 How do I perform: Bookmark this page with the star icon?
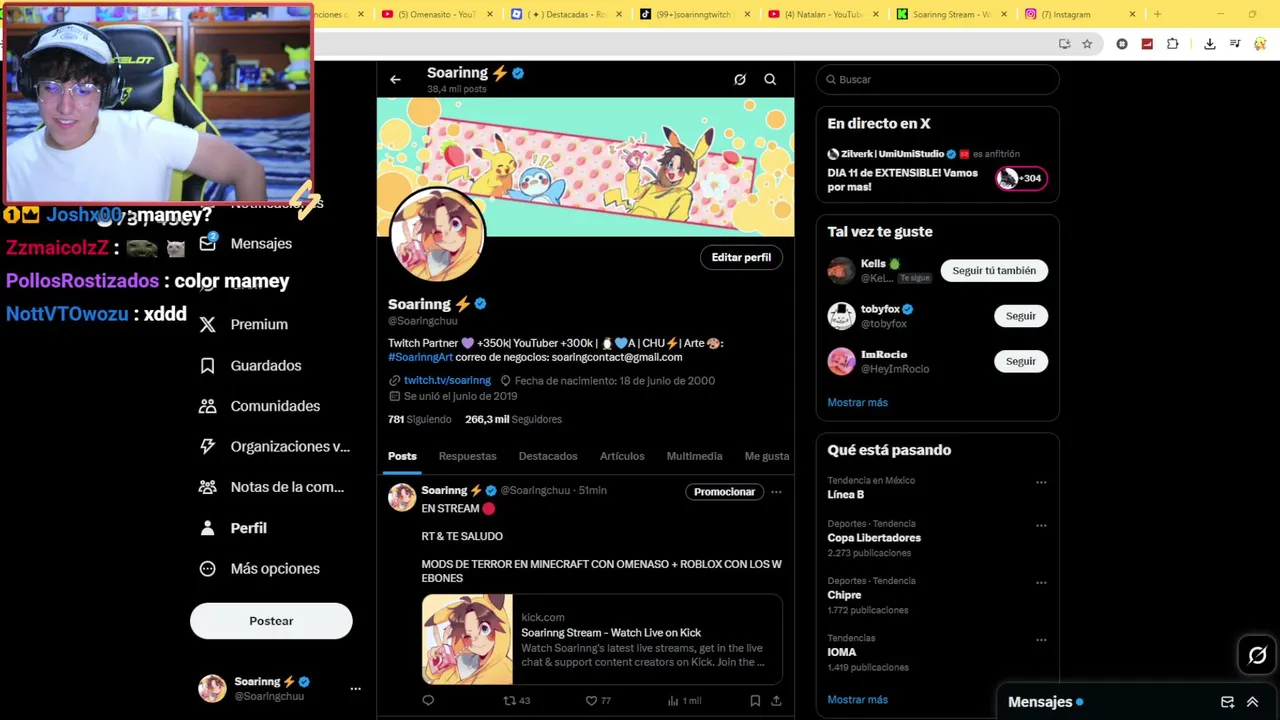(x=1087, y=44)
